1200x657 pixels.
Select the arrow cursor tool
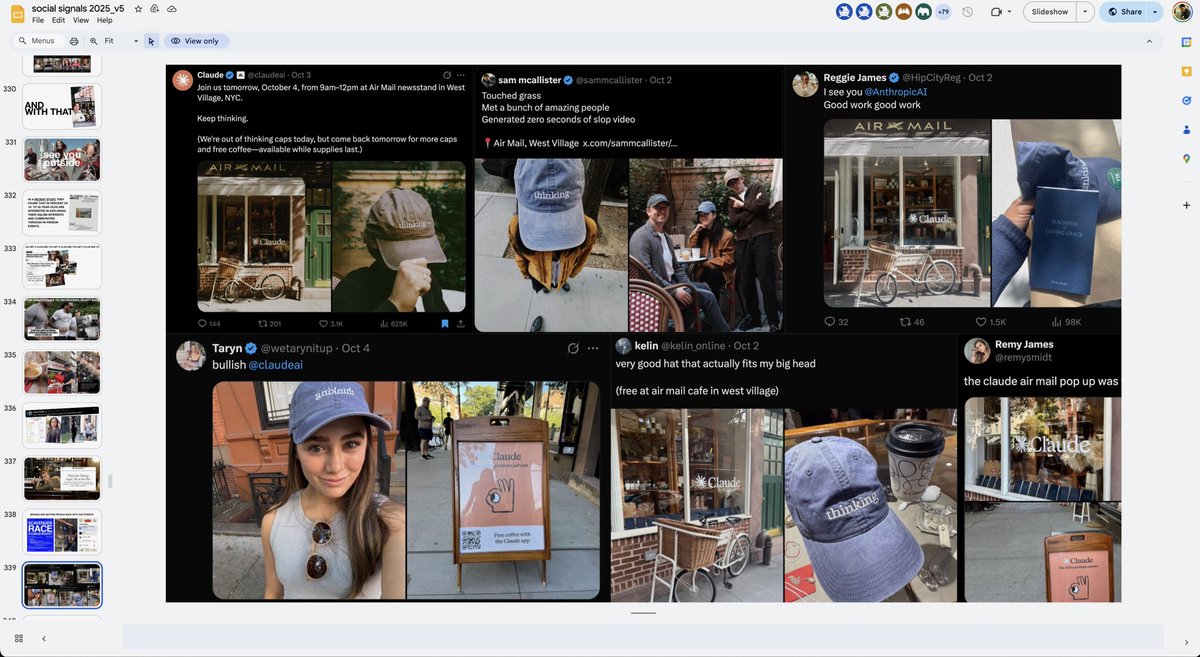tap(151, 41)
